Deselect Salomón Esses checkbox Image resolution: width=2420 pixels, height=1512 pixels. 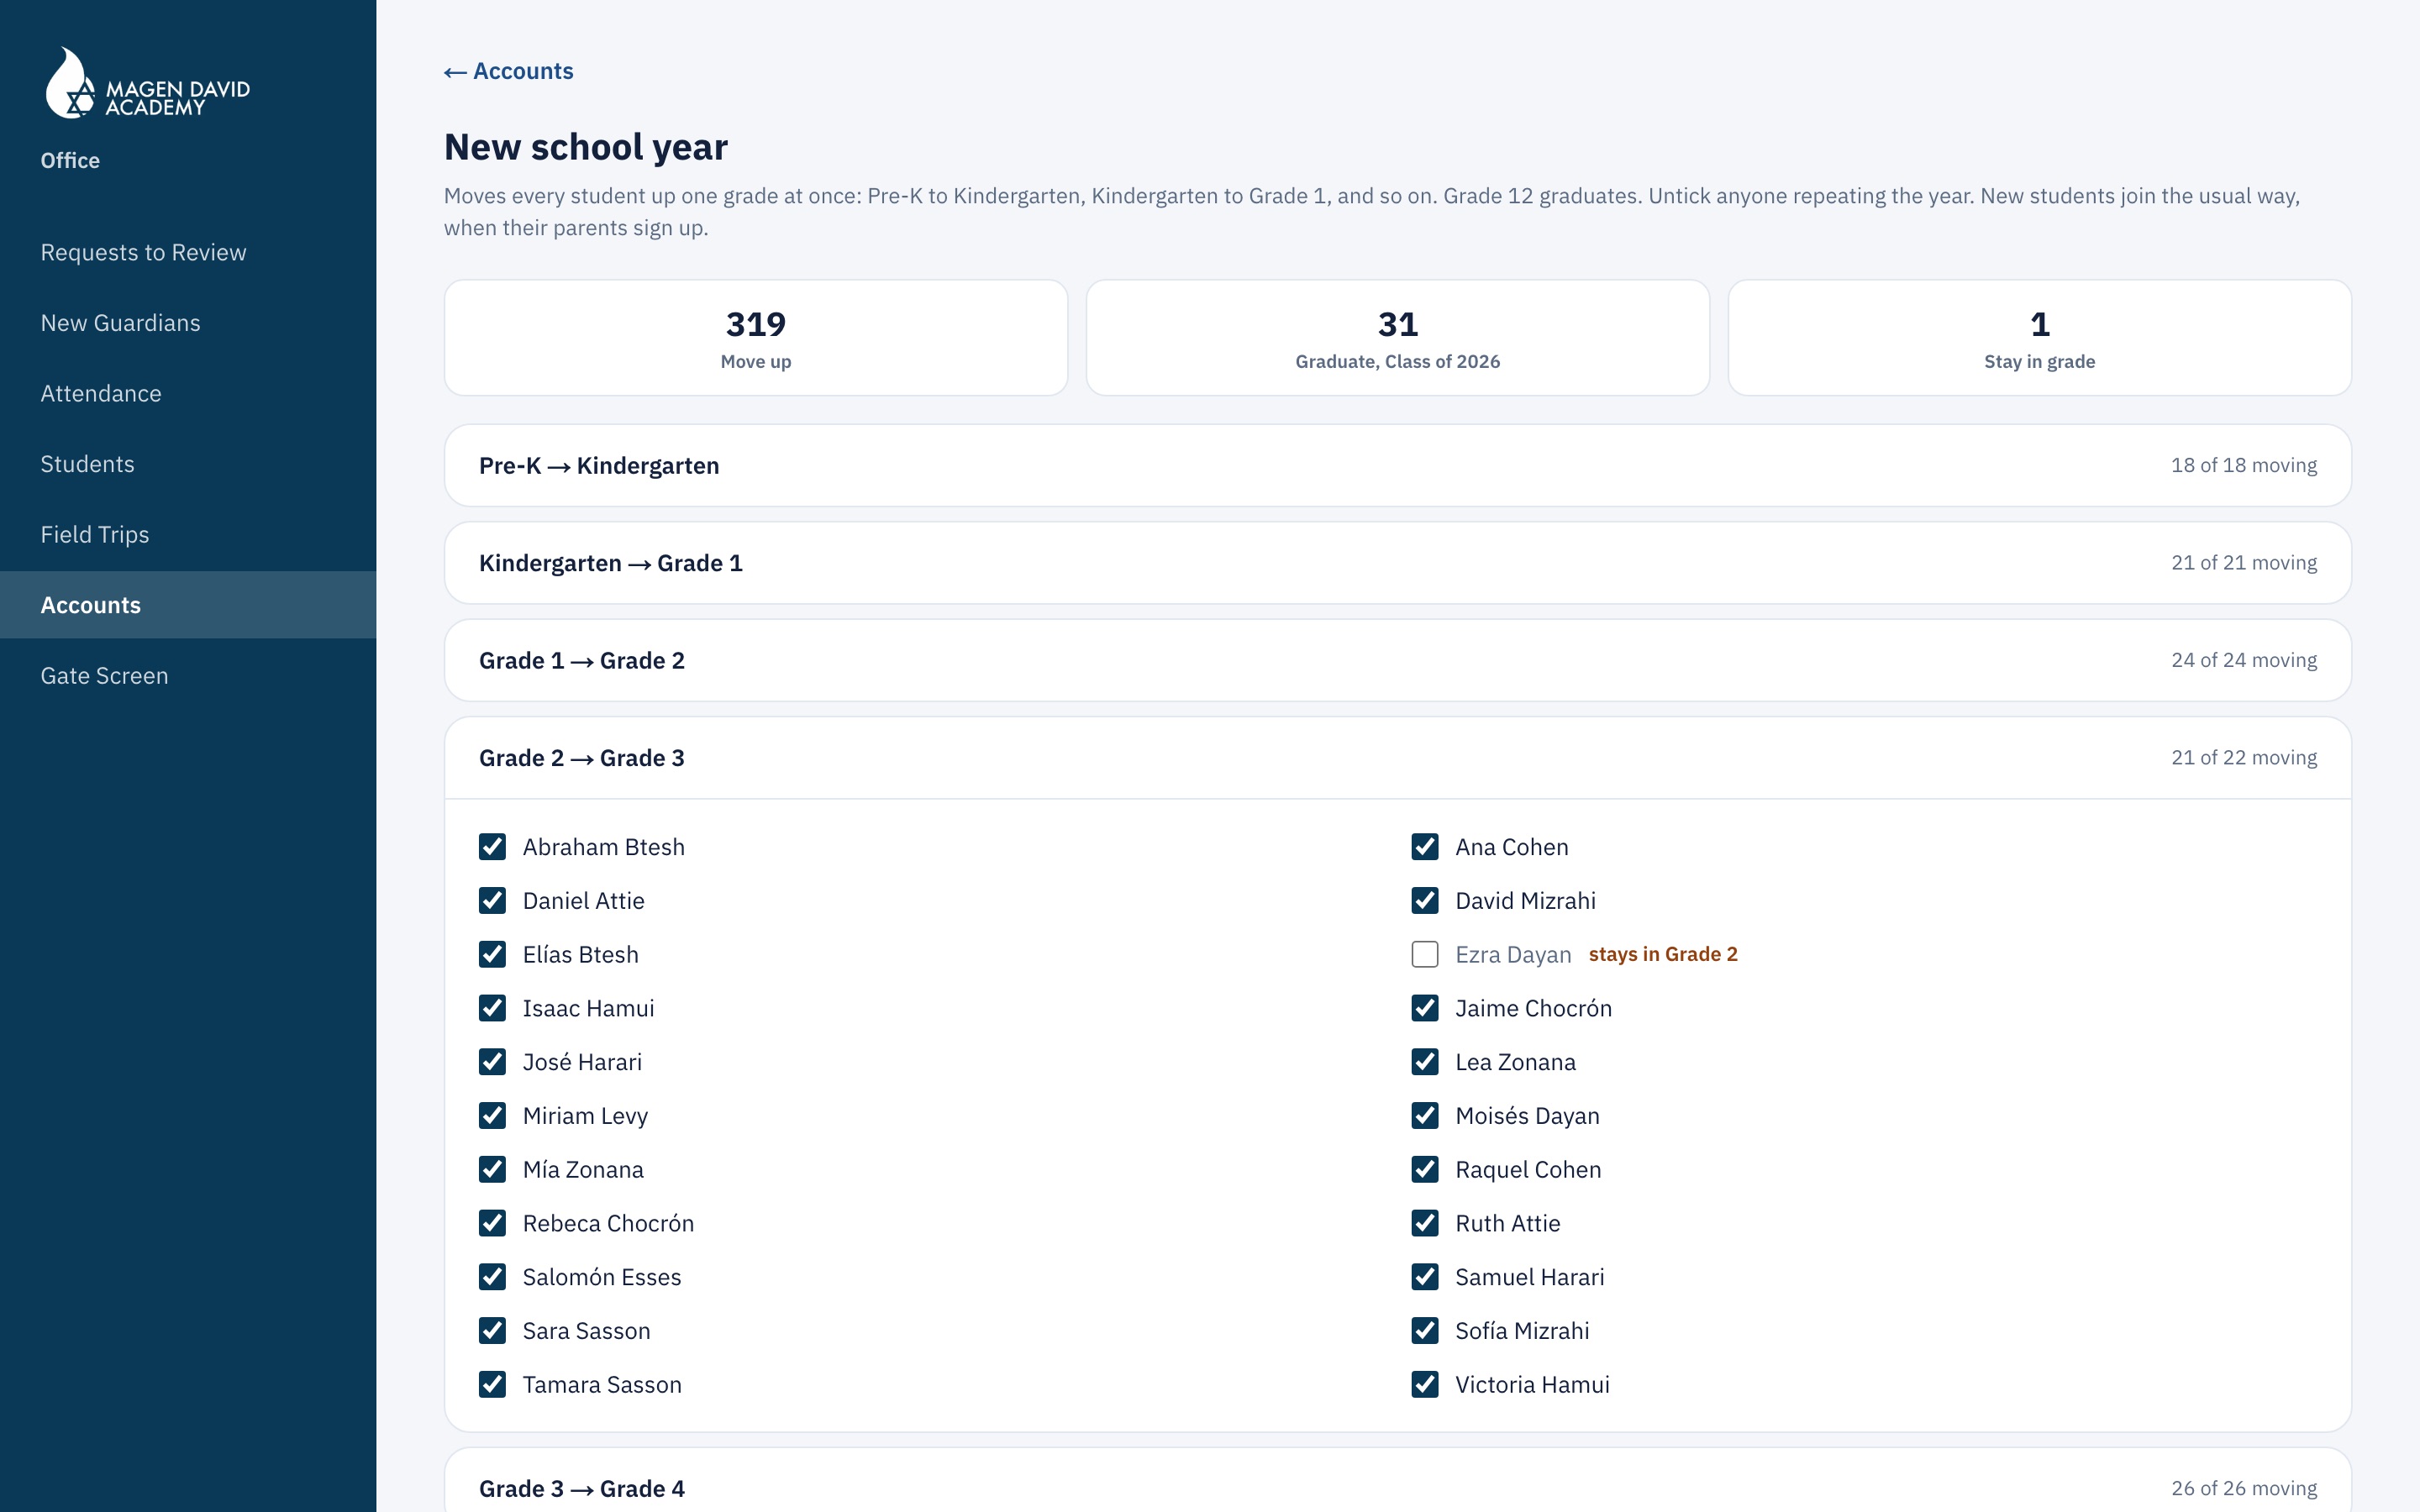pos(492,1277)
